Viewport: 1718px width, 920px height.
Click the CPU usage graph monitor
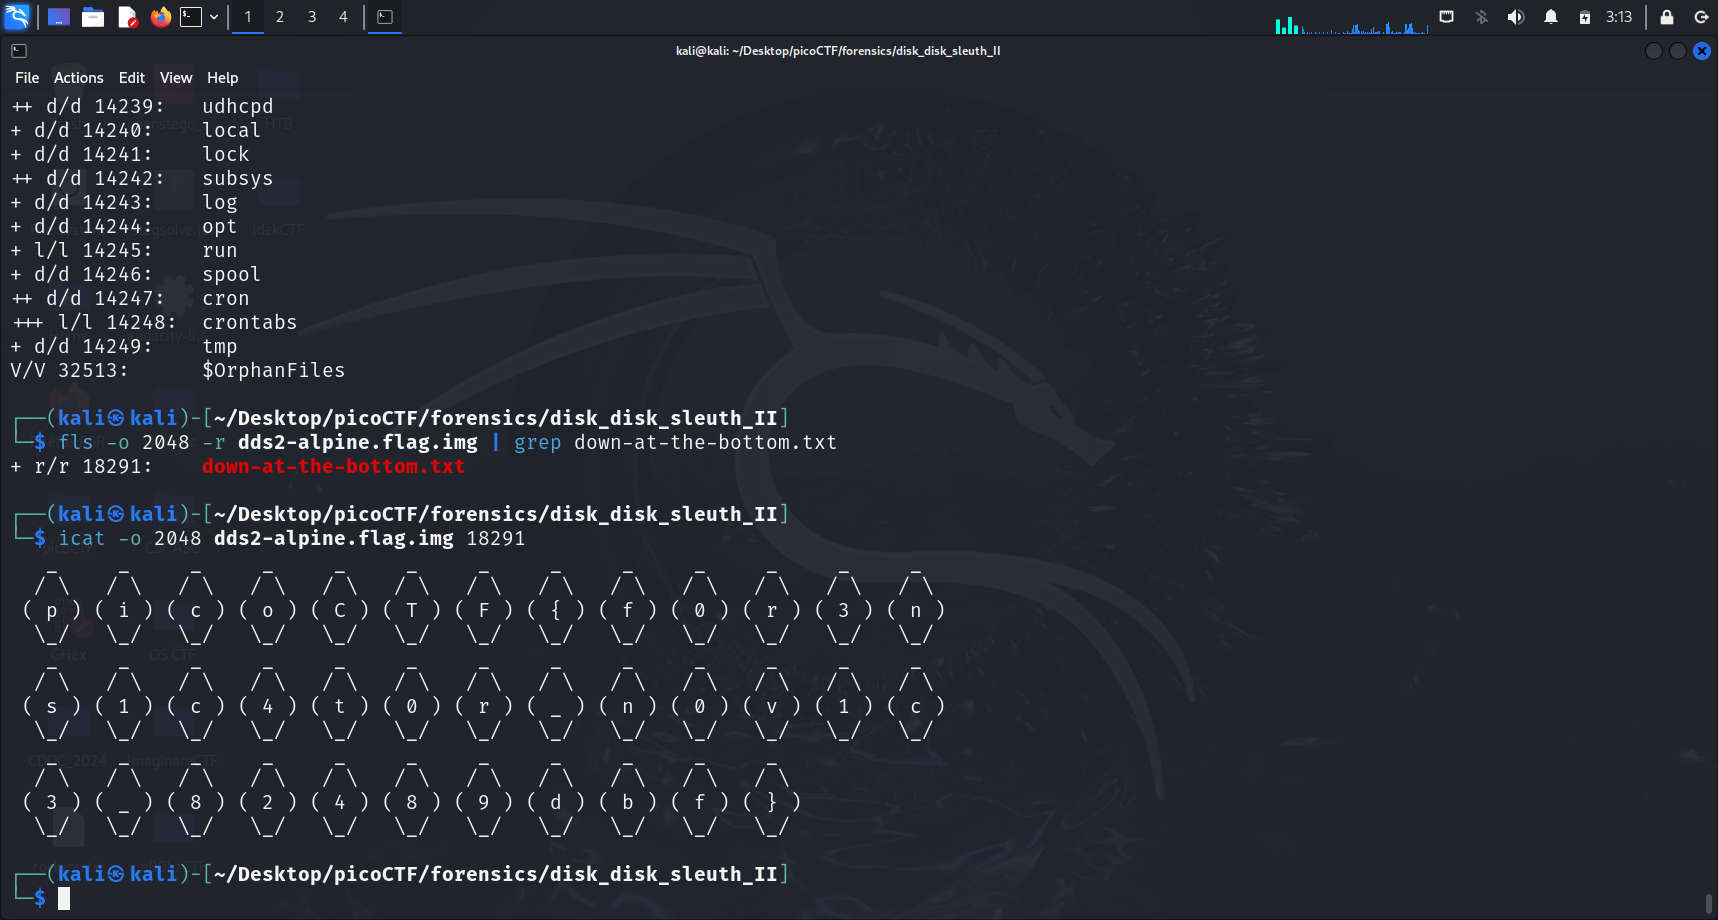[x=1351, y=22]
